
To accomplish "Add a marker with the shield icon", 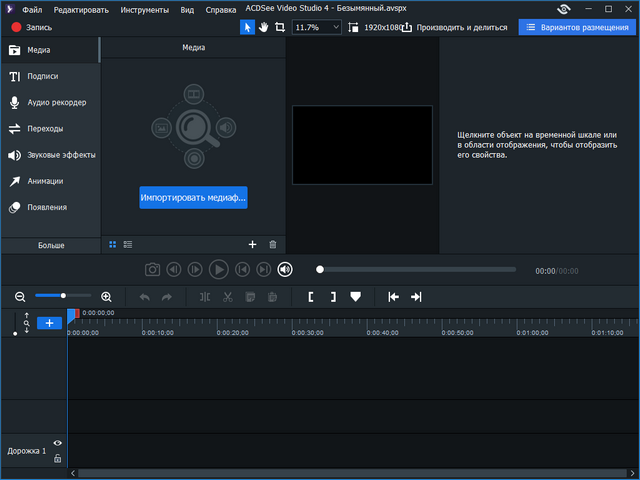I will [x=355, y=297].
